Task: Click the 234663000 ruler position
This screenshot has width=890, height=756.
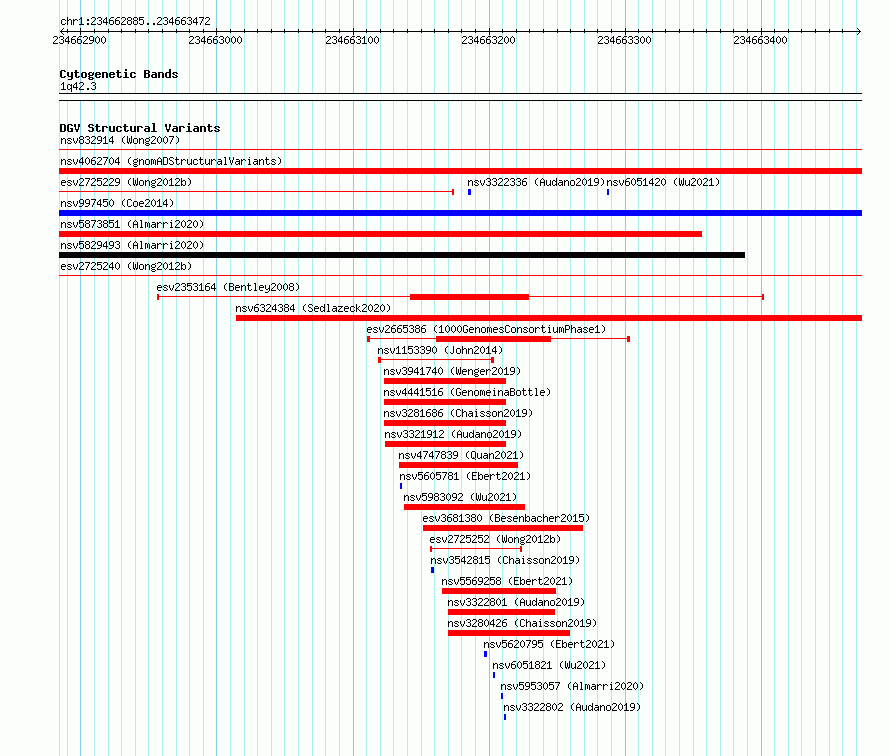Action: [216, 40]
